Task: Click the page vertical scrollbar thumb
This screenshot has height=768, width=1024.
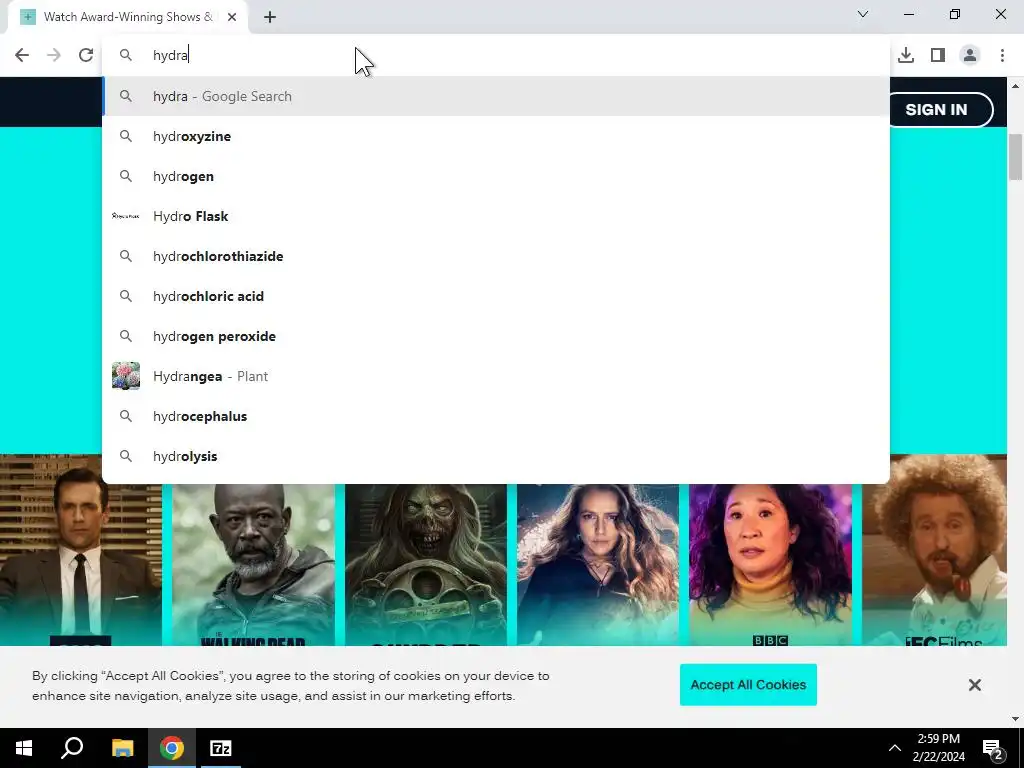Action: pos(1016,157)
